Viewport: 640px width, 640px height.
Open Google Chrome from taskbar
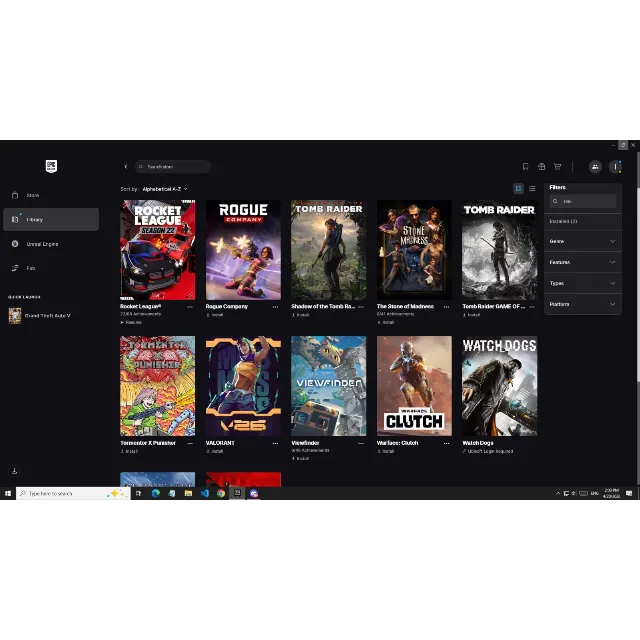(x=221, y=493)
